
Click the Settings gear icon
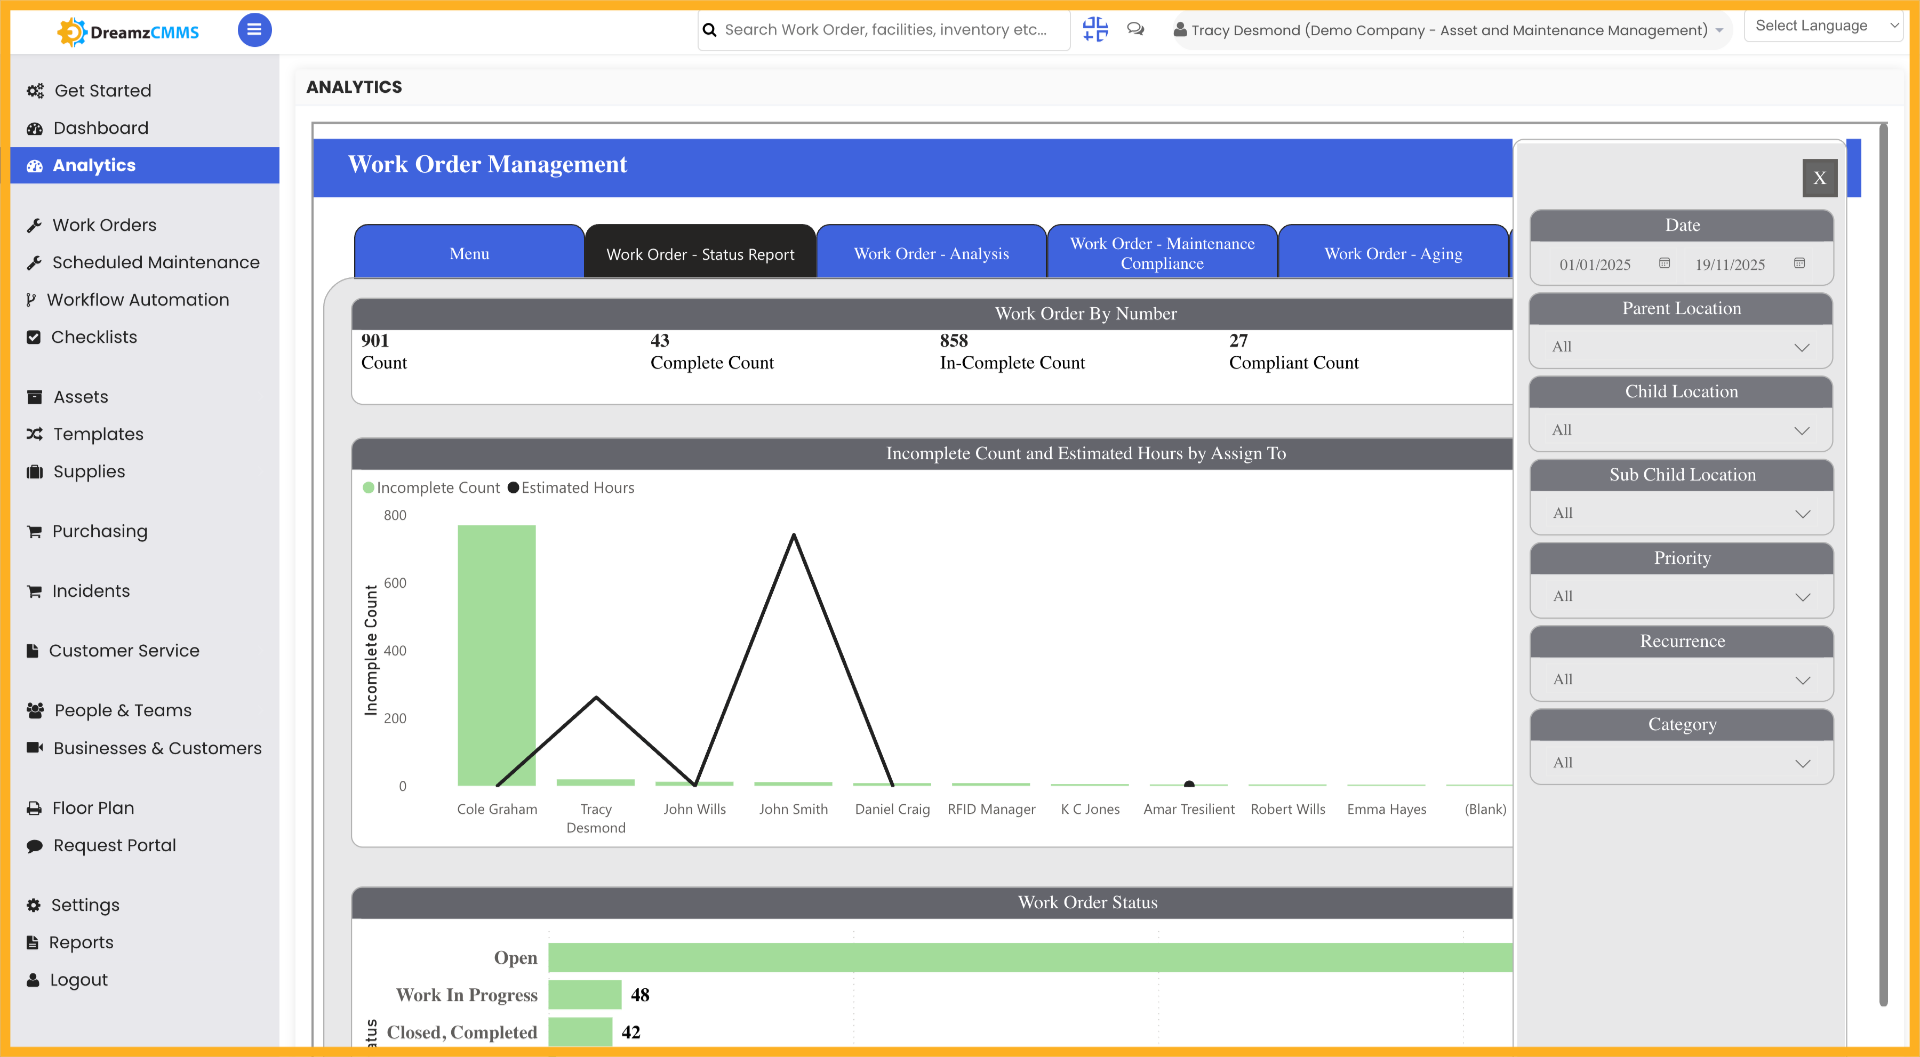pos(34,905)
